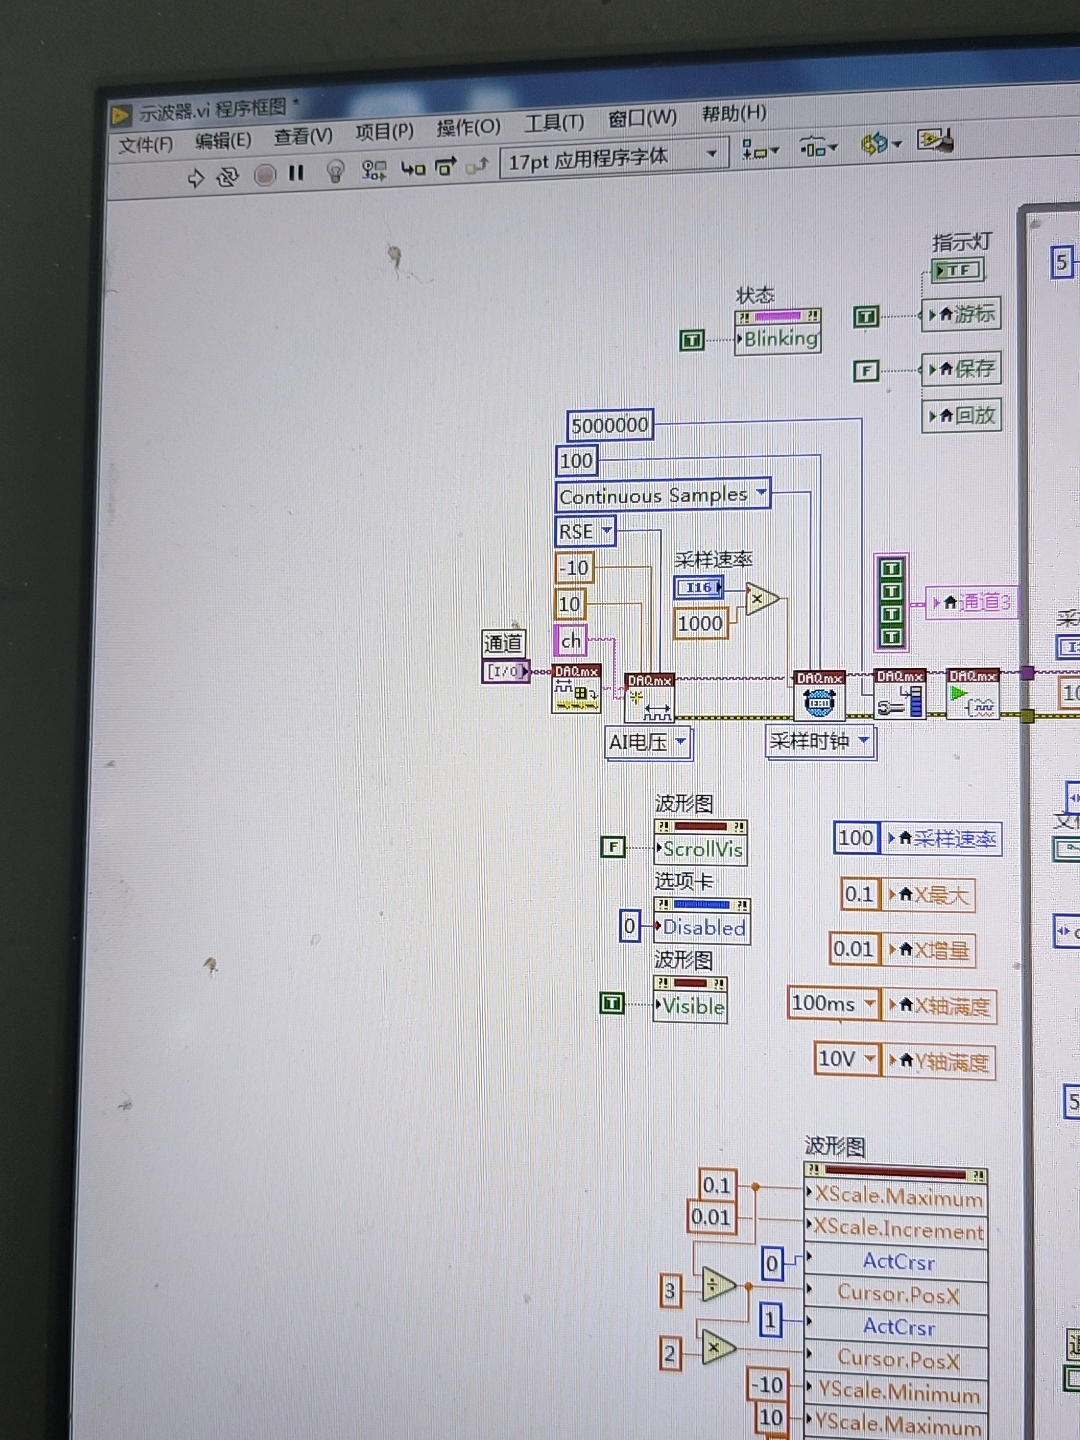This screenshot has width=1080, height=1440.
Task: Open the Continuous Samples enum dropdown
Action: [663, 494]
